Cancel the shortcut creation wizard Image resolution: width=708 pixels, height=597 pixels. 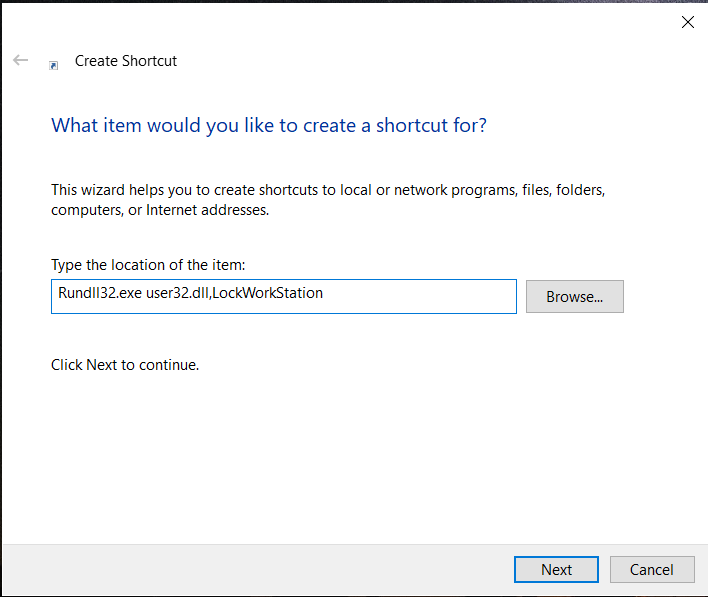[651, 570]
